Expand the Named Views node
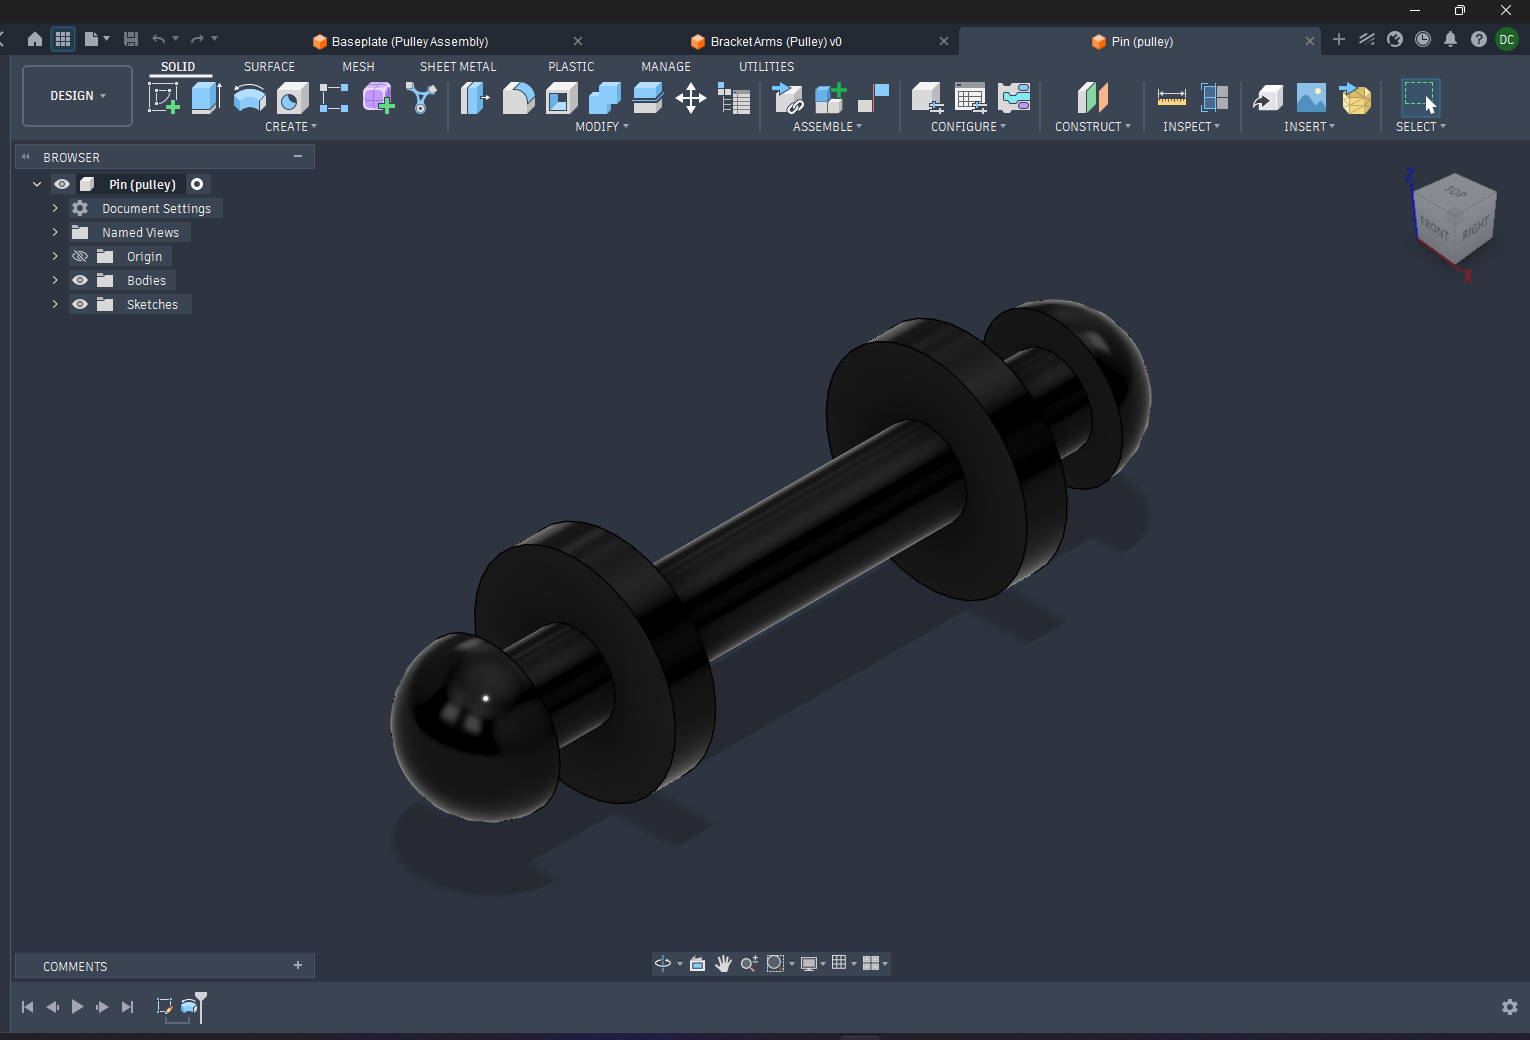 tap(55, 232)
